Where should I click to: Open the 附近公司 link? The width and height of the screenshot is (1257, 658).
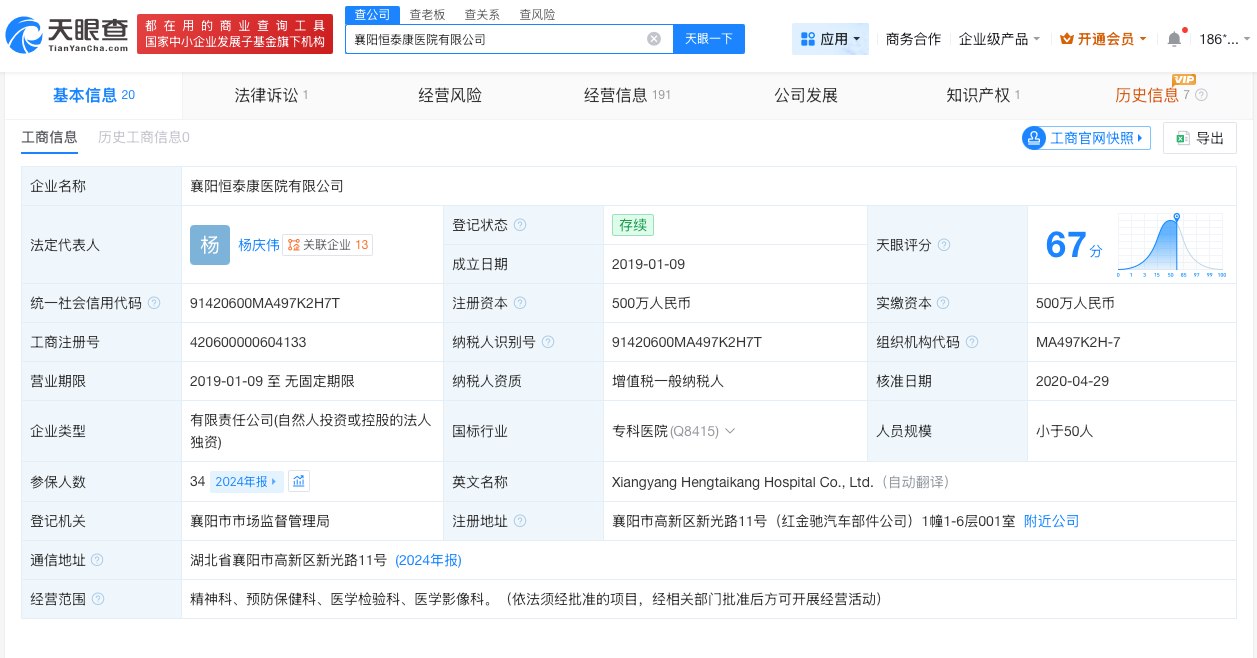click(1051, 521)
